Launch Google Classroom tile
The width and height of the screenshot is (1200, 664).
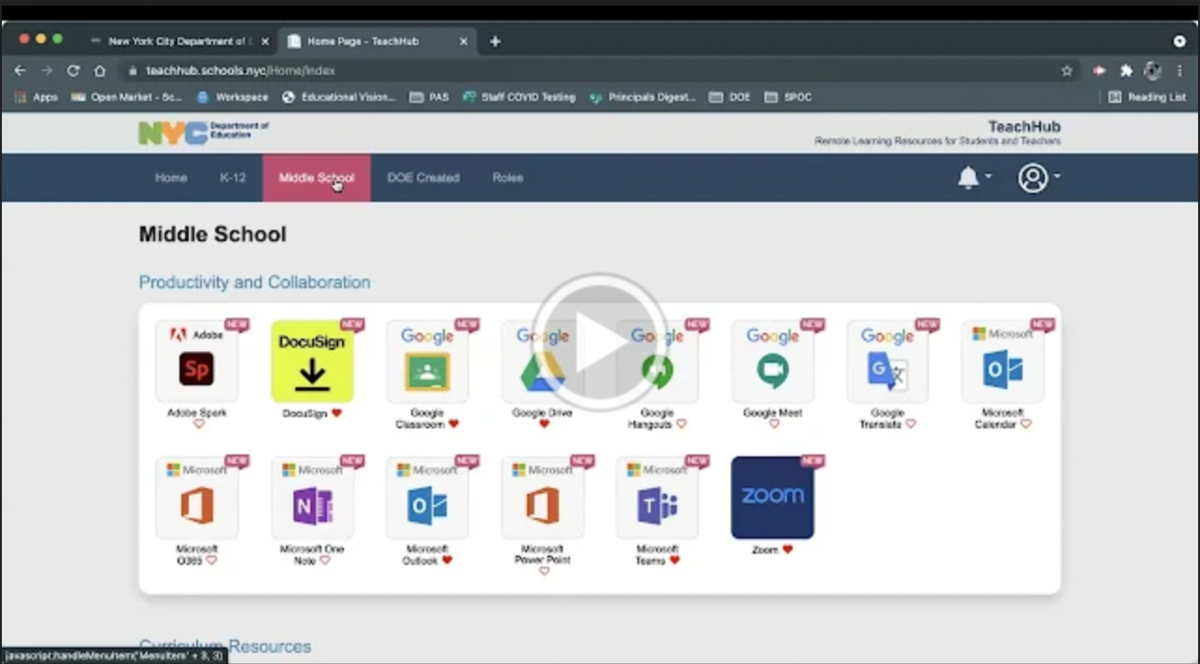[427, 362]
